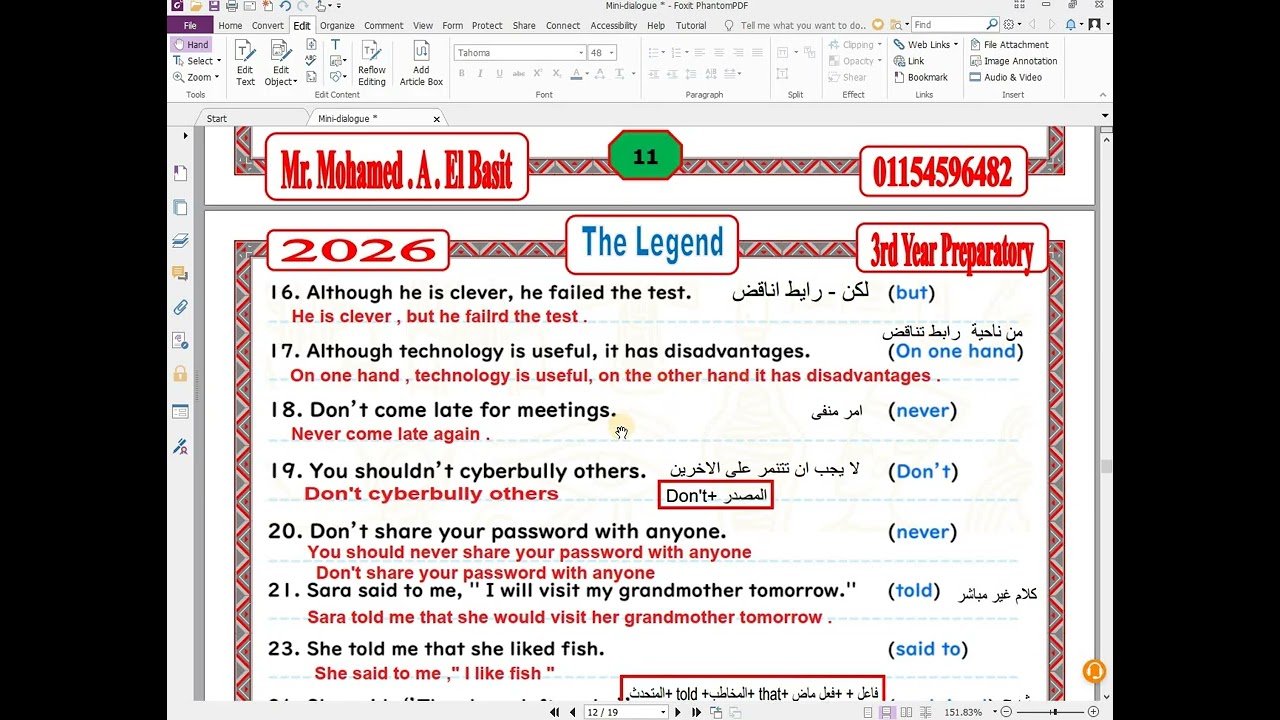Open the notification bell

pyautogui.click(x=1071, y=25)
